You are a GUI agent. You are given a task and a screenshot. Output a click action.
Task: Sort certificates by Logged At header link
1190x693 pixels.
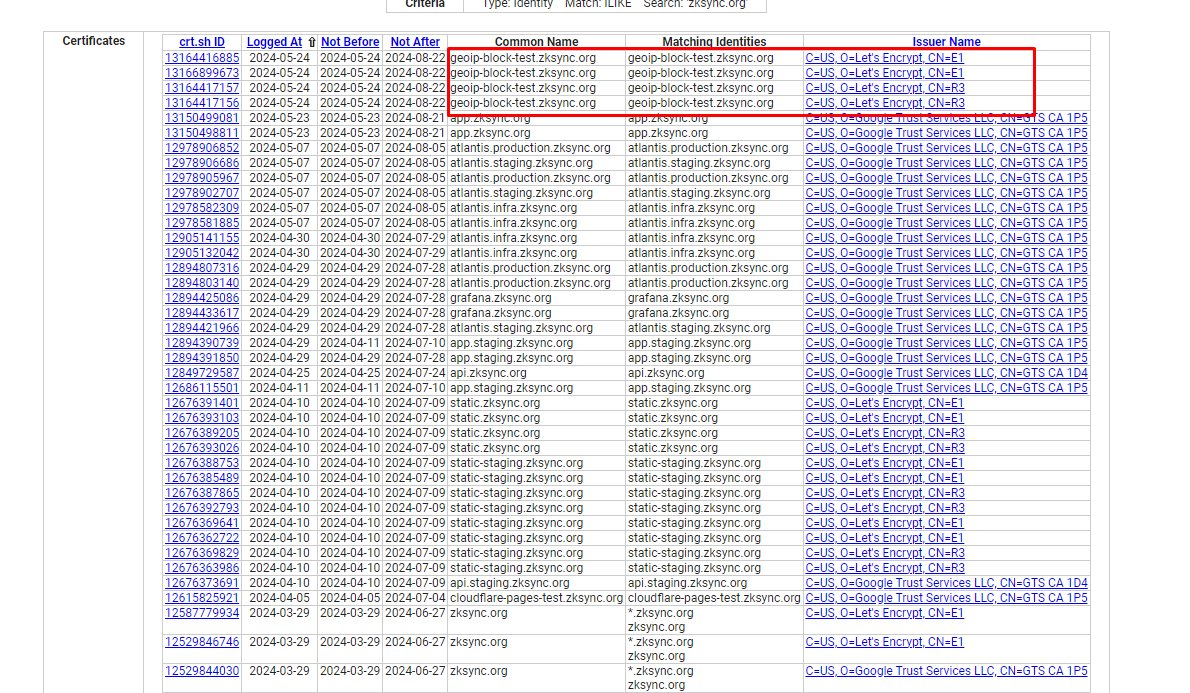pyautogui.click(x=274, y=43)
